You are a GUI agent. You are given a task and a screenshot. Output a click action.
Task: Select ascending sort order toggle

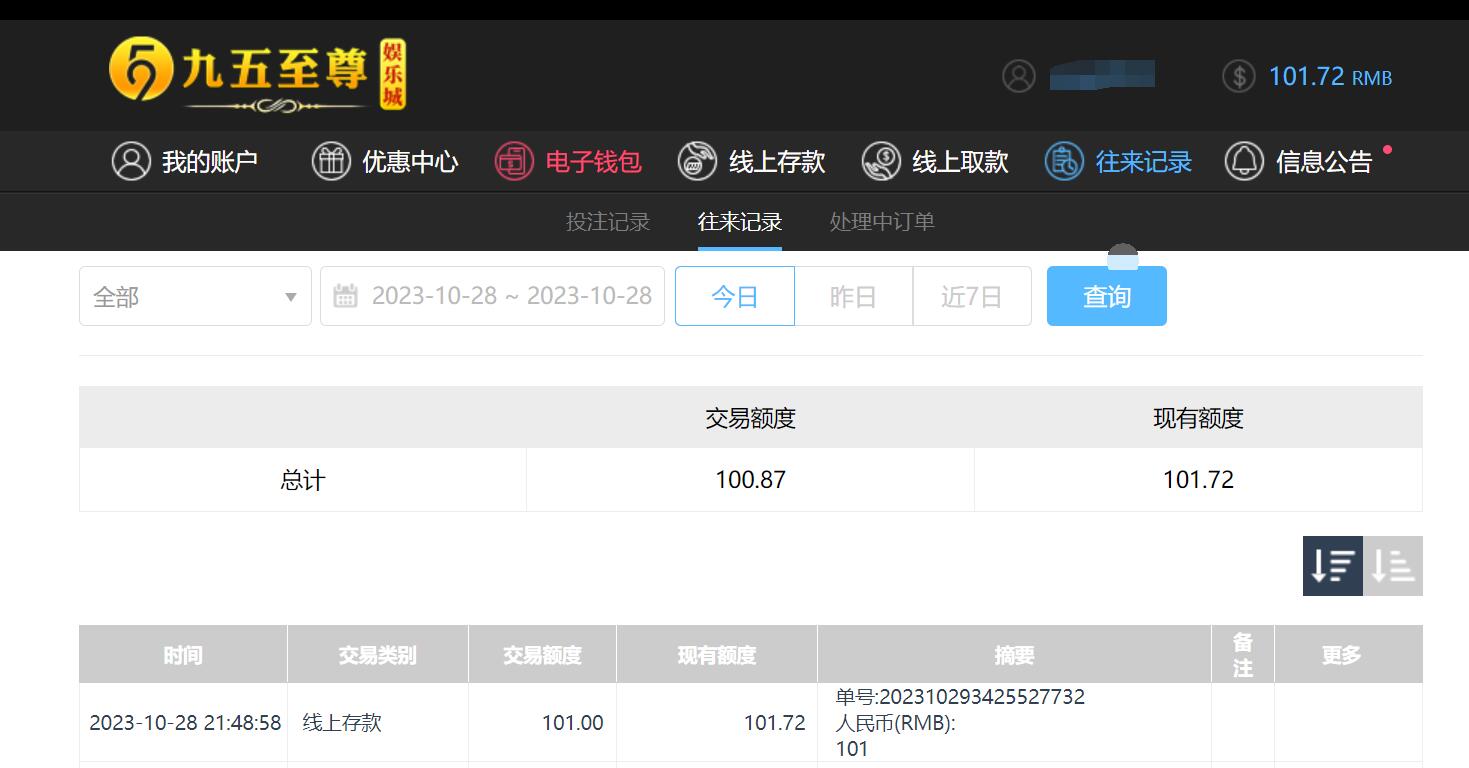(x=1393, y=566)
